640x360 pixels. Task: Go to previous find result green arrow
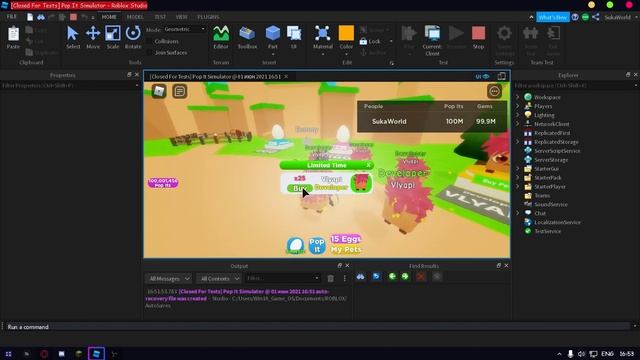[392, 276]
